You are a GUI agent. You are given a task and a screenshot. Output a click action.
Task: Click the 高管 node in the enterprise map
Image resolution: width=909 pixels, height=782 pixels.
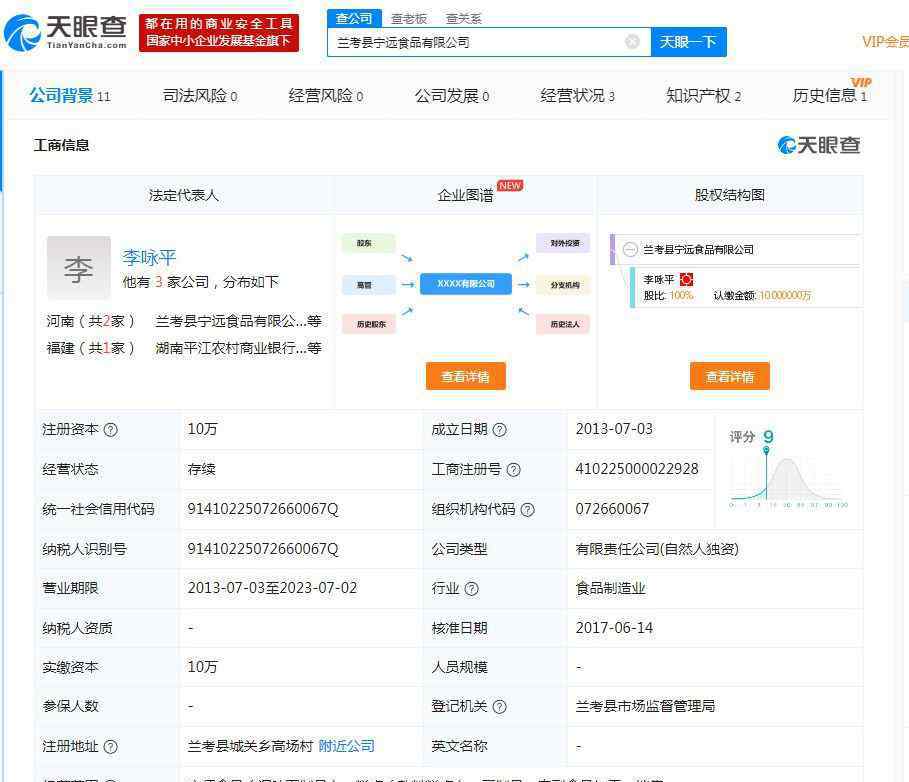(369, 285)
